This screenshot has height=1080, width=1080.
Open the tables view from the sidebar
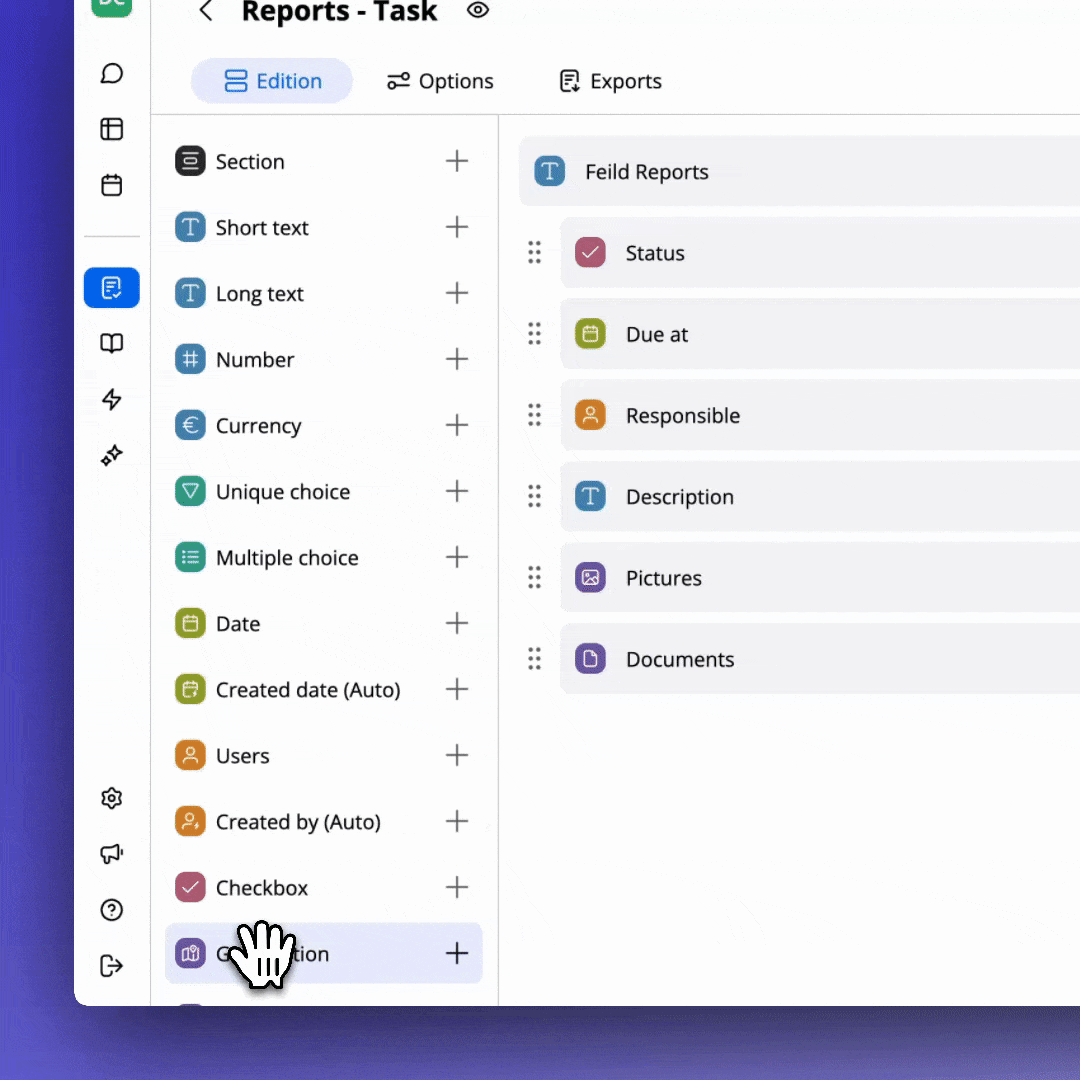click(x=111, y=129)
